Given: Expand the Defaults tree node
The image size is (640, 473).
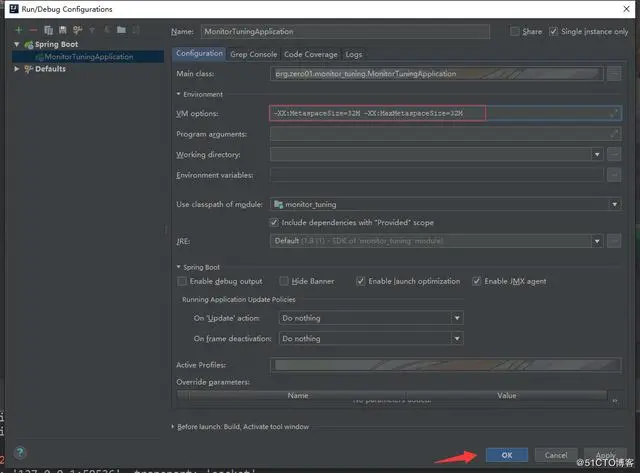Looking at the screenshot, I should click(x=17, y=69).
